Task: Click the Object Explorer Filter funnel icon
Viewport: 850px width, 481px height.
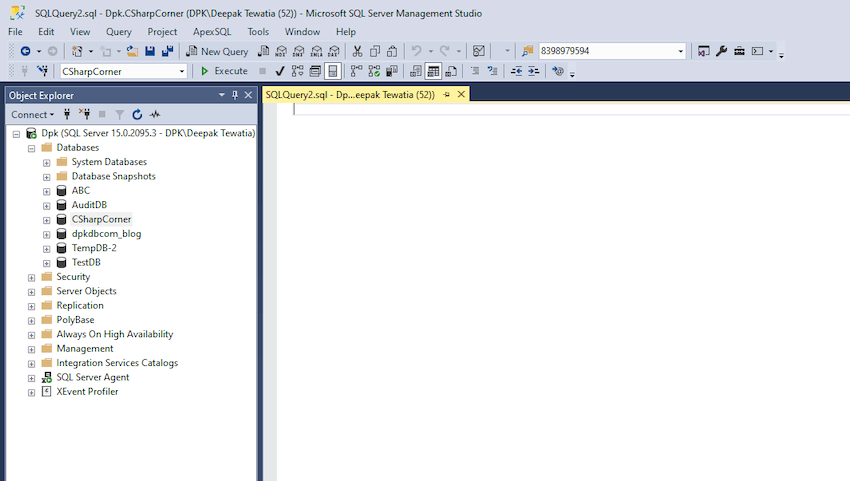Action: (120, 114)
